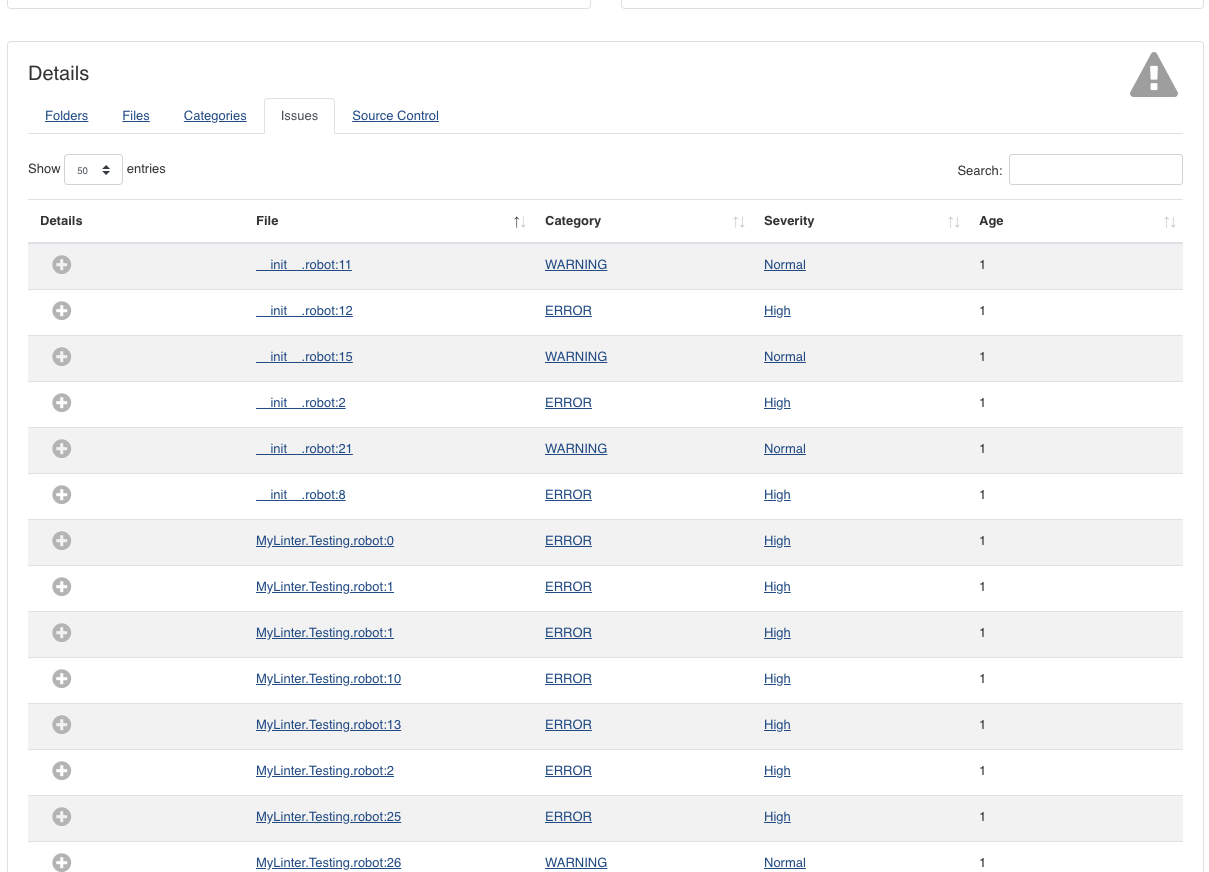Click the Normal severity link for __init__.robot:21
This screenshot has width=1209, height=872.
(x=784, y=448)
